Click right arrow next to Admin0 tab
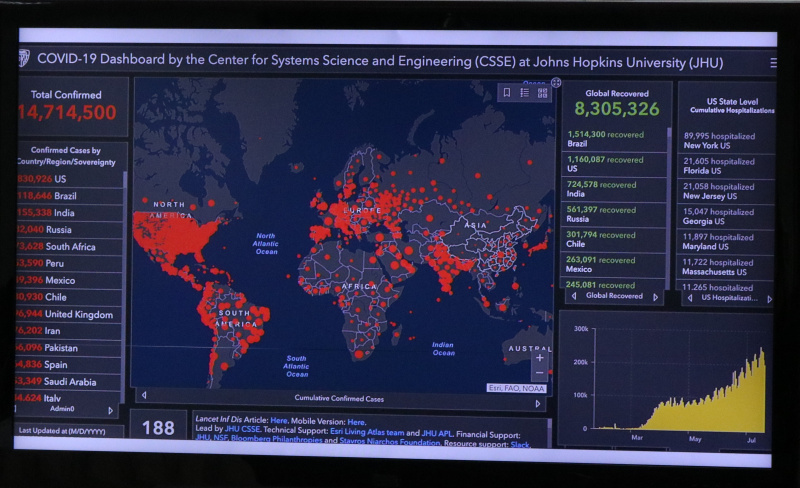Image resolution: width=800 pixels, height=488 pixels. point(111,410)
